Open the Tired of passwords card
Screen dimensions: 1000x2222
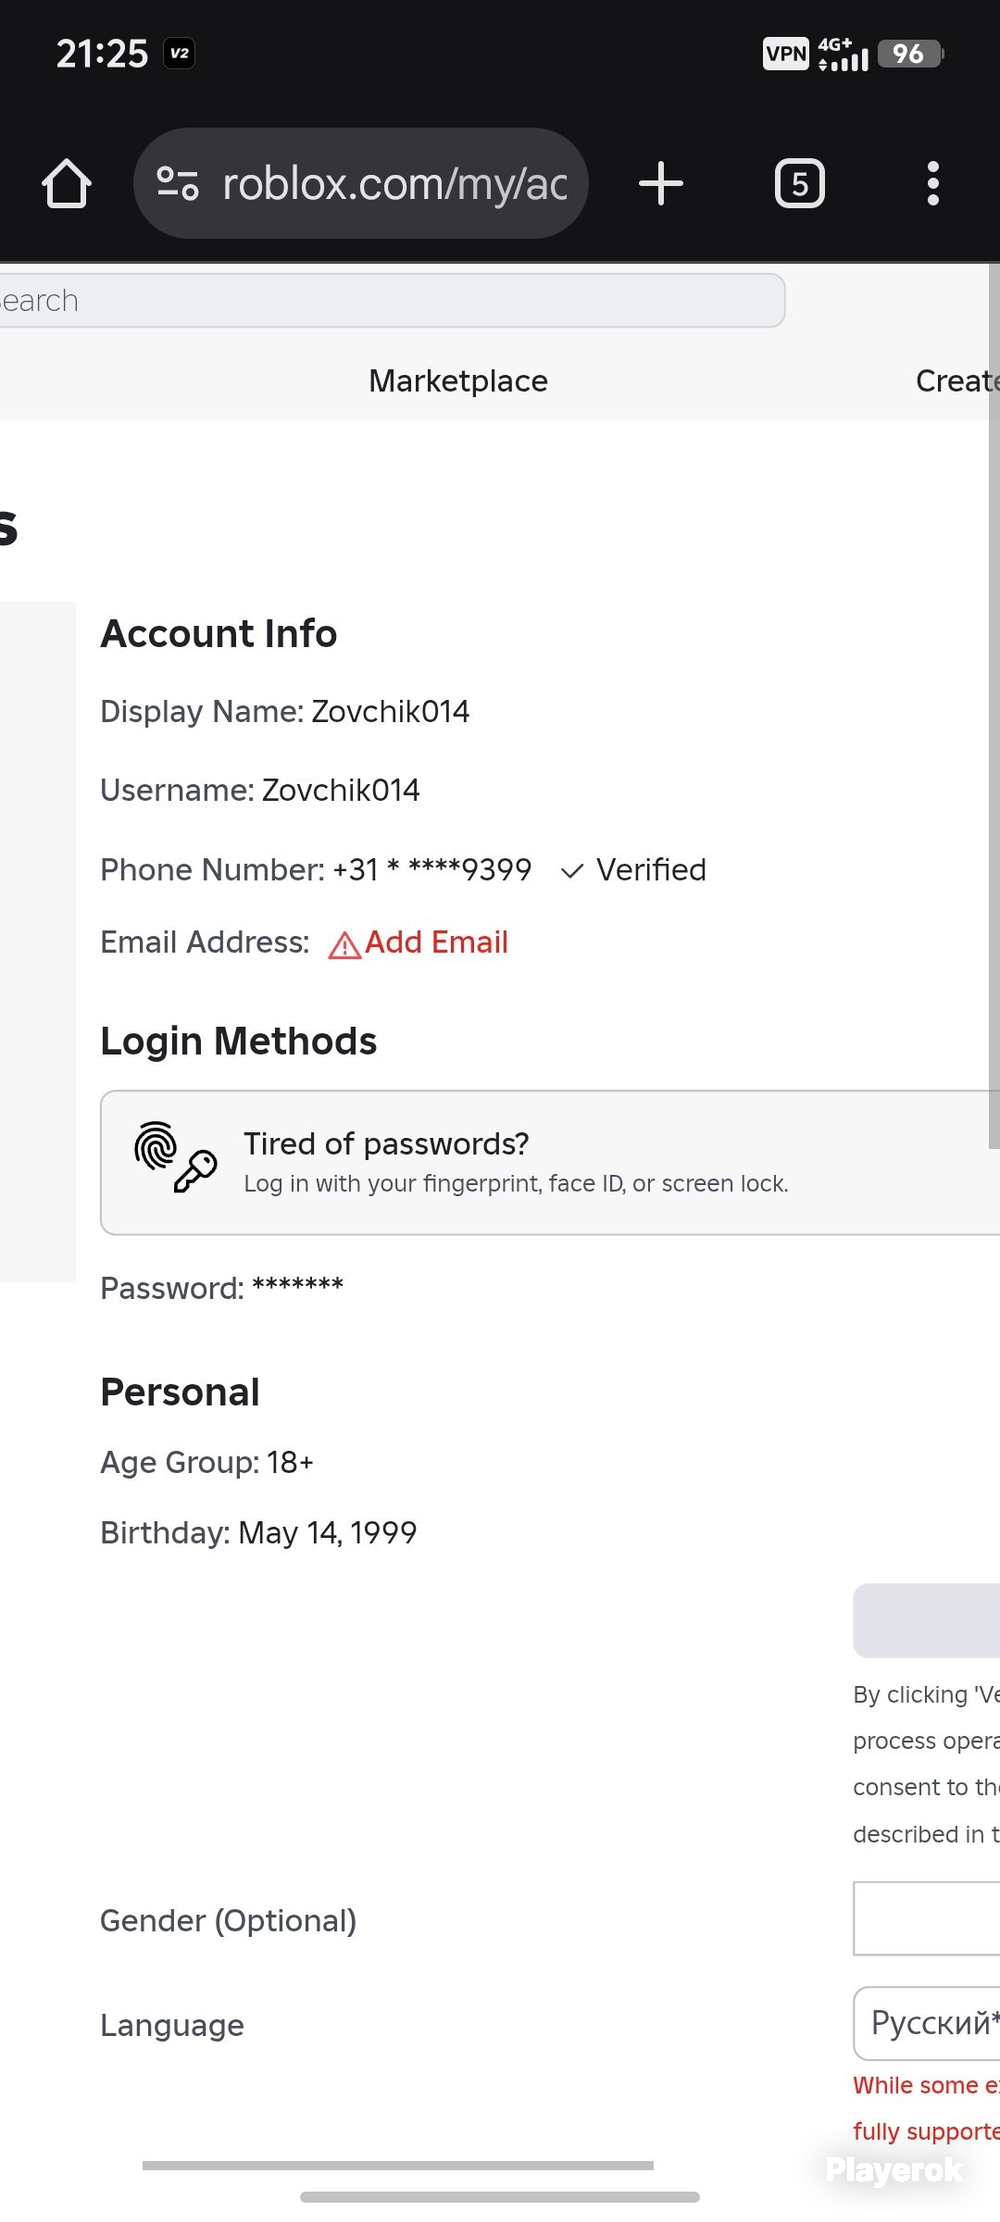pyautogui.click(x=550, y=1163)
